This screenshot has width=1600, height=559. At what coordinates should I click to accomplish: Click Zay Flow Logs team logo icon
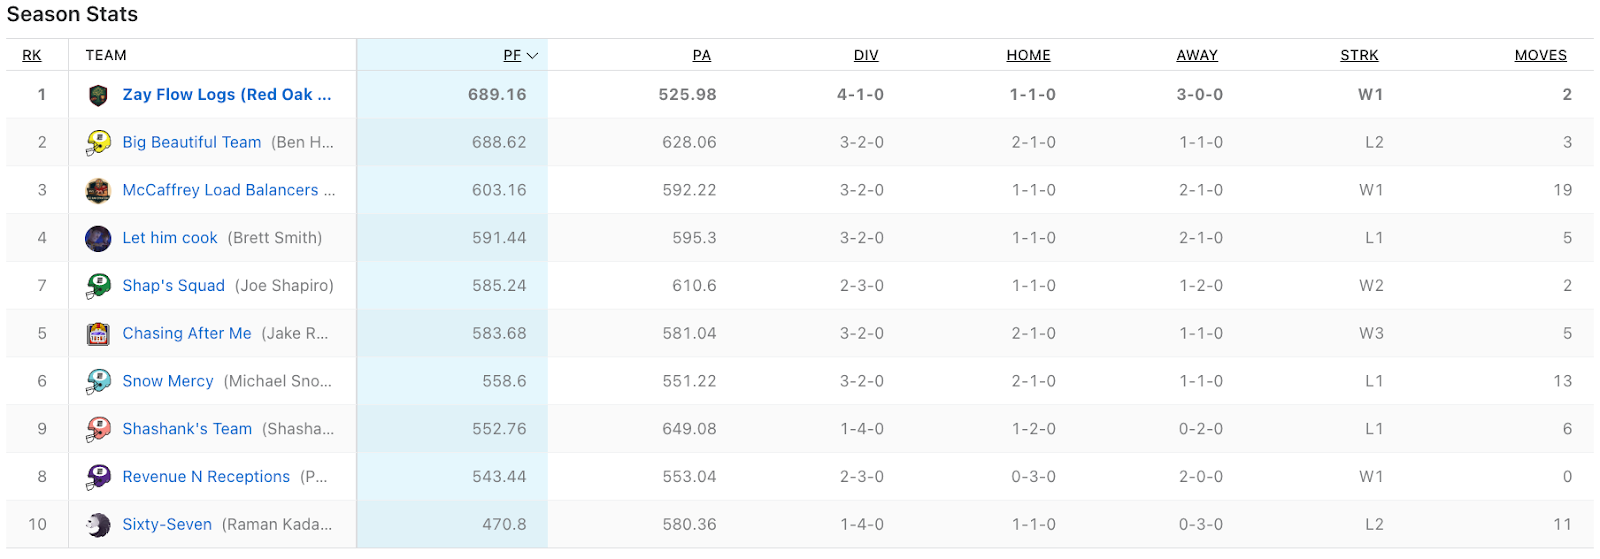click(98, 95)
